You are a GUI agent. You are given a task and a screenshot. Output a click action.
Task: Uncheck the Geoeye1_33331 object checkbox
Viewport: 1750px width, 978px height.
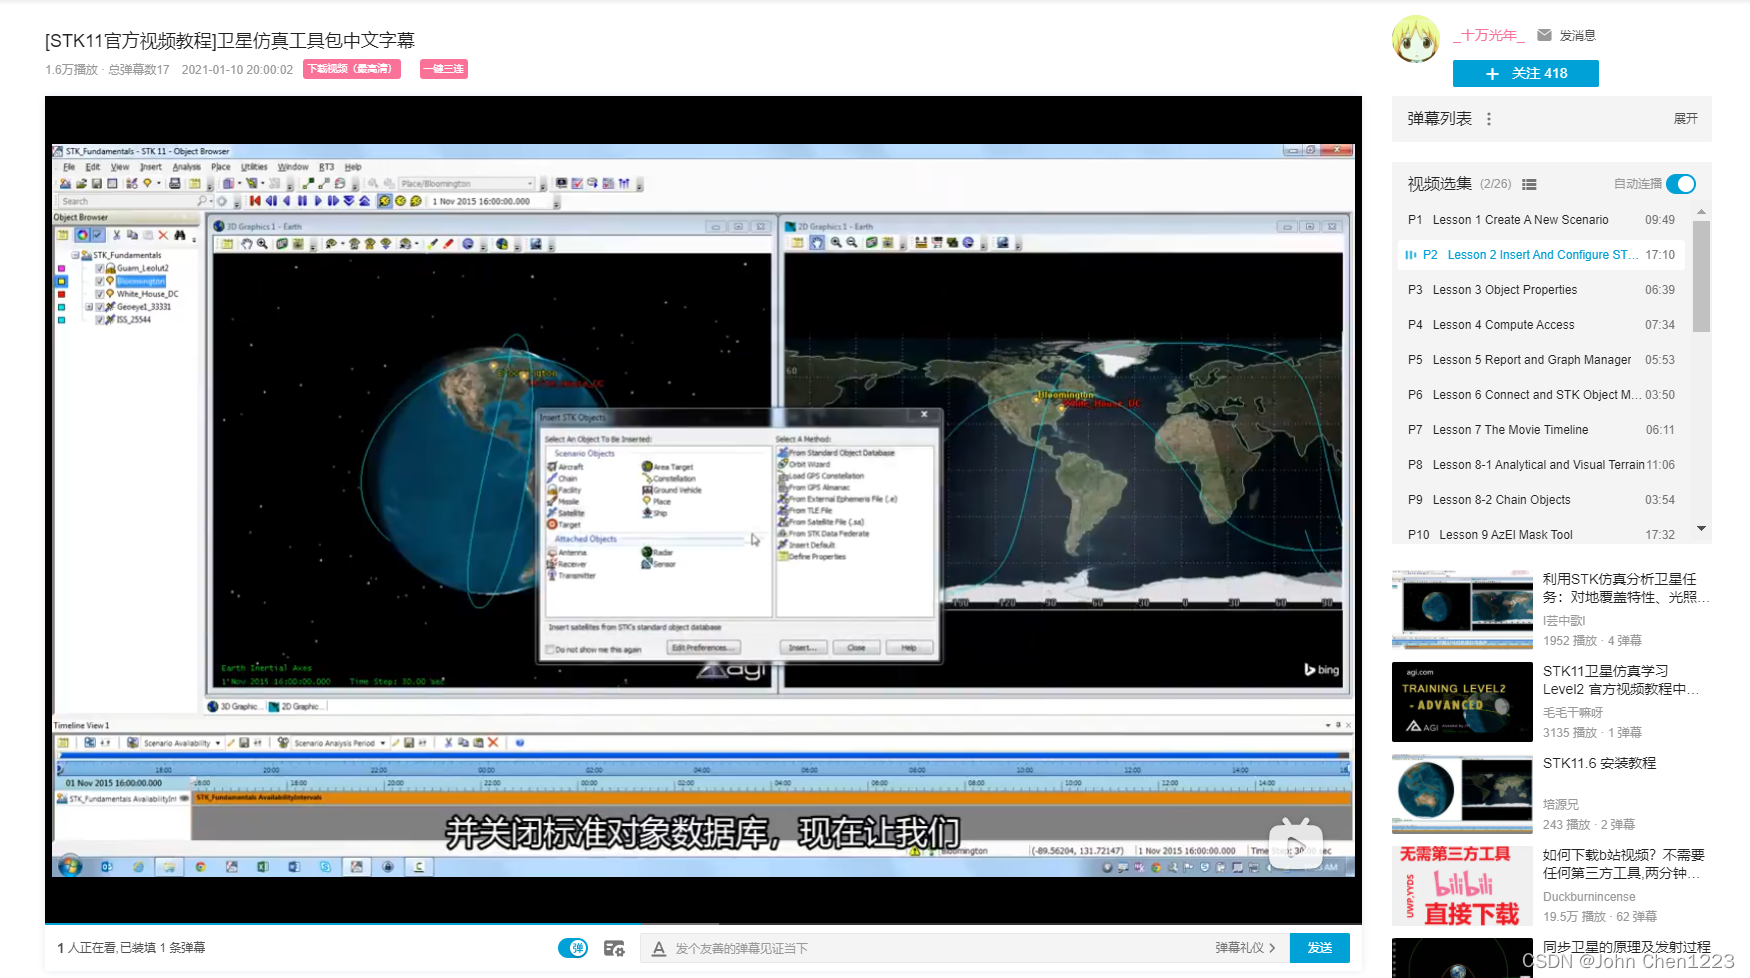click(x=99, y=307)
